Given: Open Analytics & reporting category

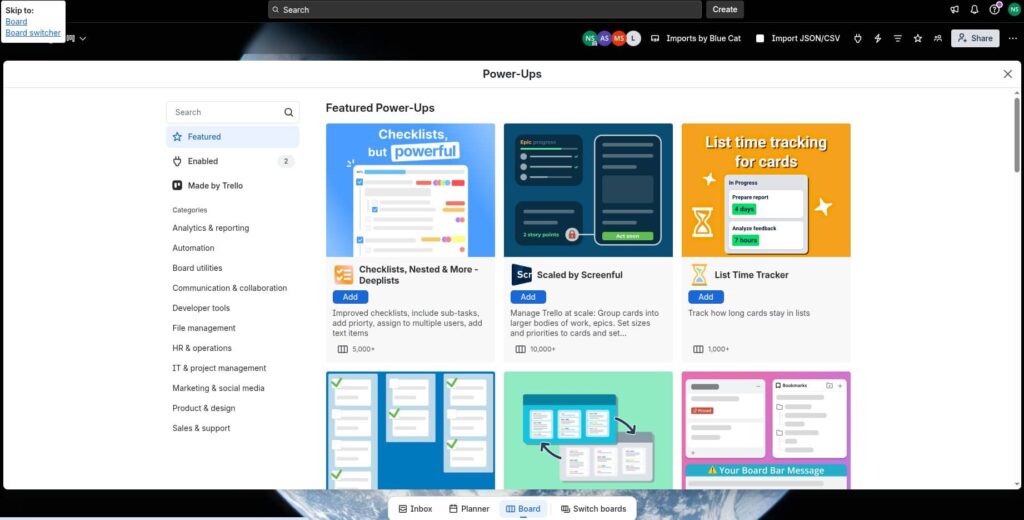Looking at the screenshot, I should 210,228.
